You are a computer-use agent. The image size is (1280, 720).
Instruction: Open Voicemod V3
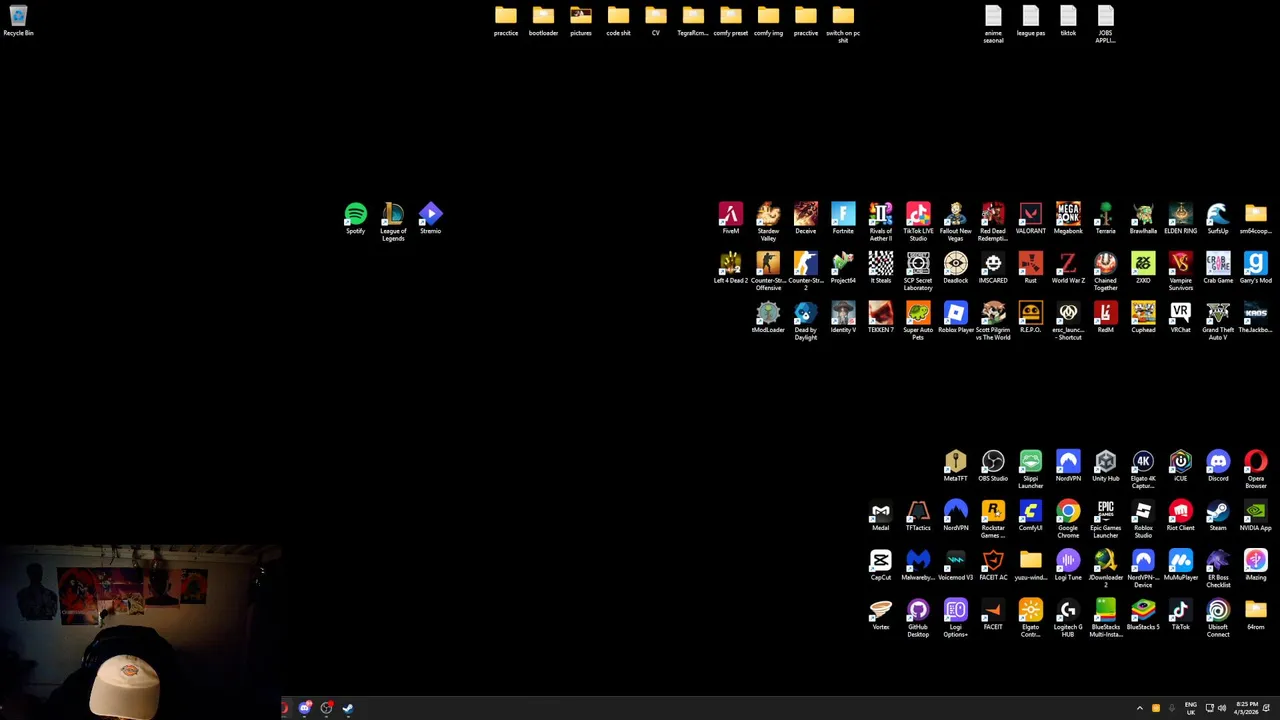[x=955, y=565]
